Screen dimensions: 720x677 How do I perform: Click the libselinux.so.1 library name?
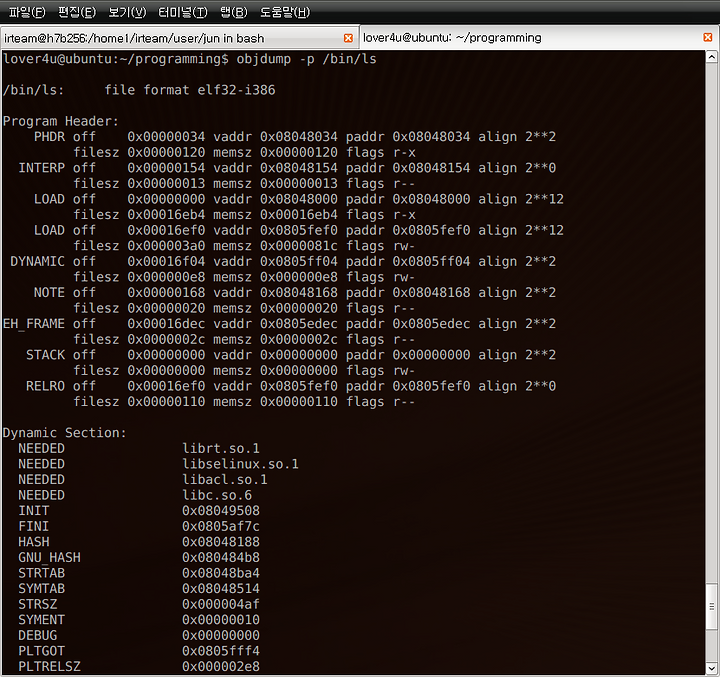click(x=241, y=464)
